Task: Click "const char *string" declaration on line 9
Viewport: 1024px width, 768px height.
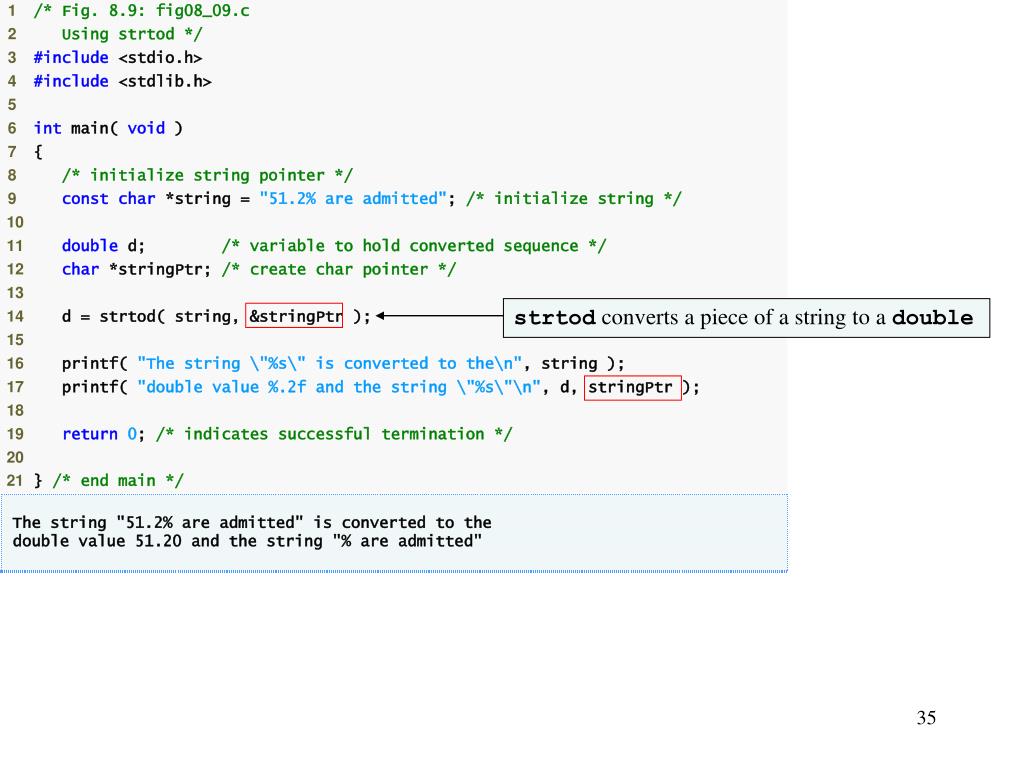Action: [x=146, y=199]
